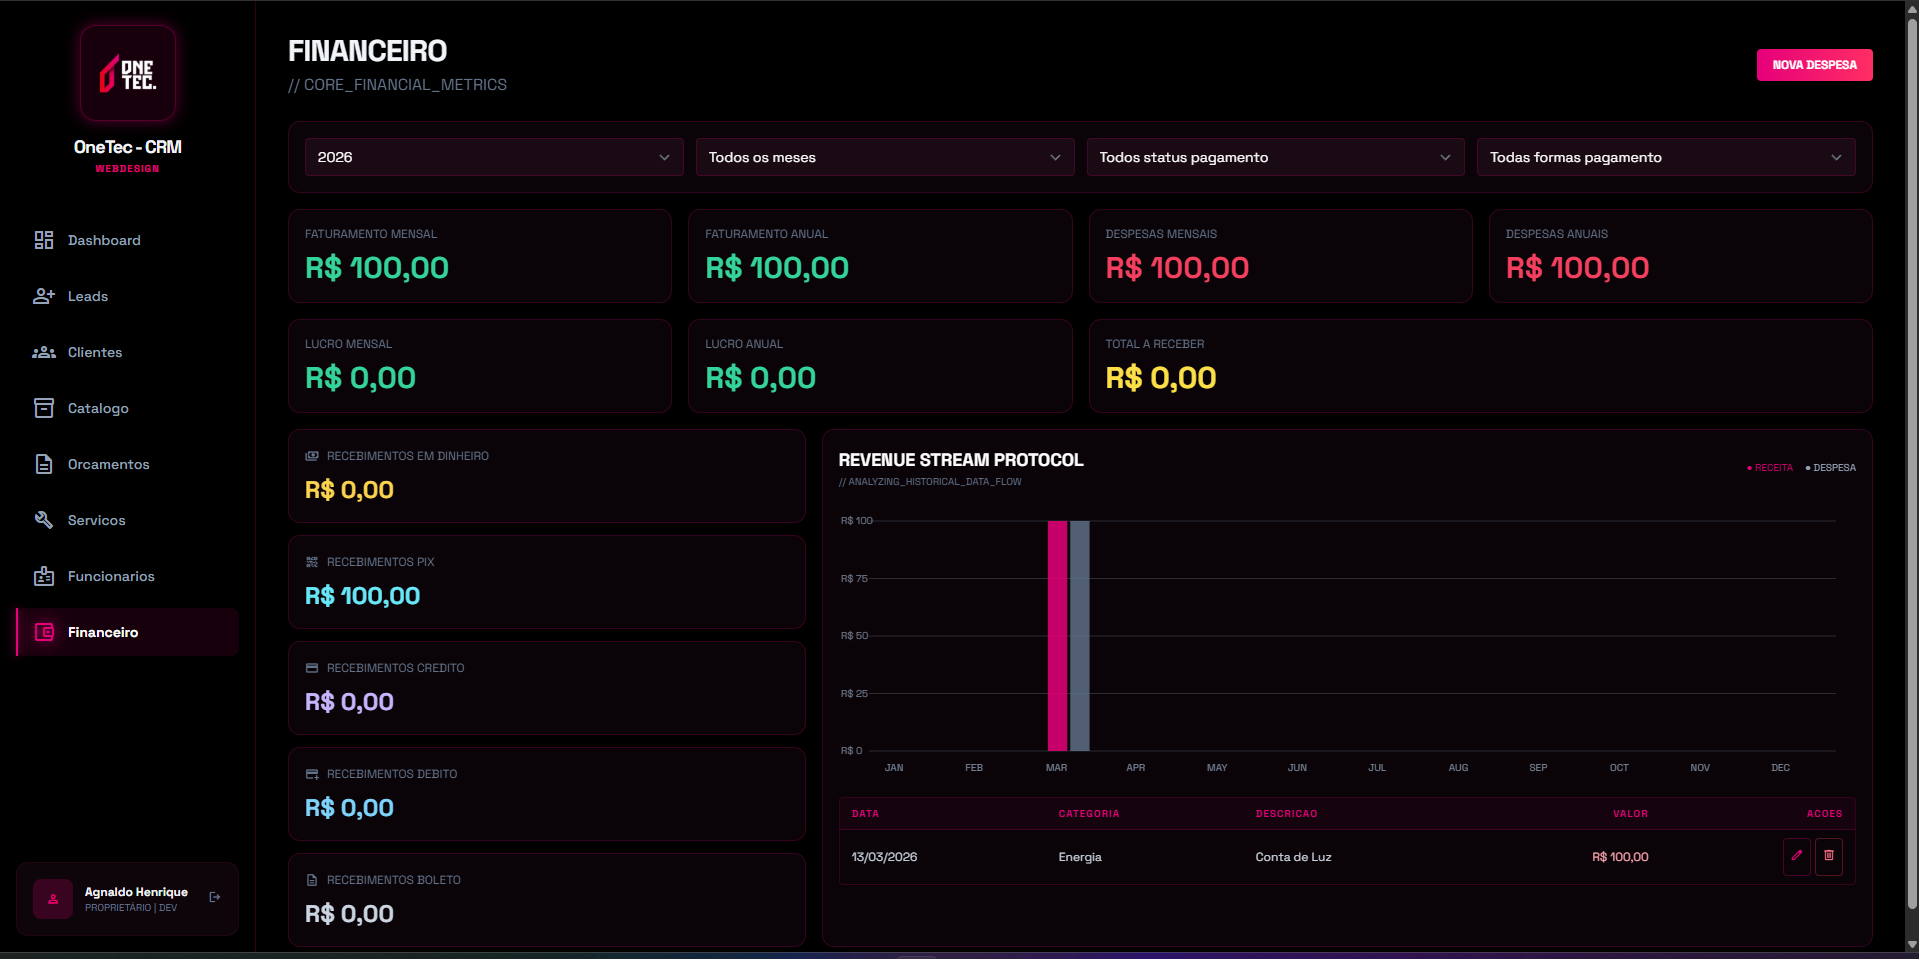1919x959 pixels.
Task: Click the NOVA DESPESA button
Action: click(x=1814, y=64)
